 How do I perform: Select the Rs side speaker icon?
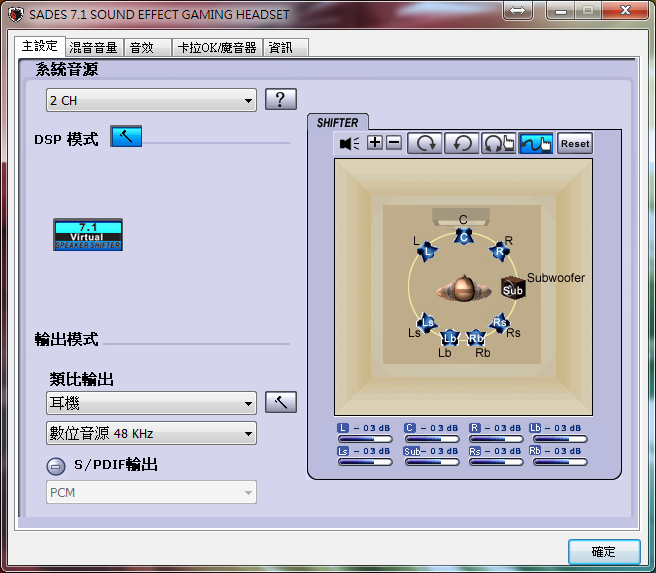(x=500, y=323)
